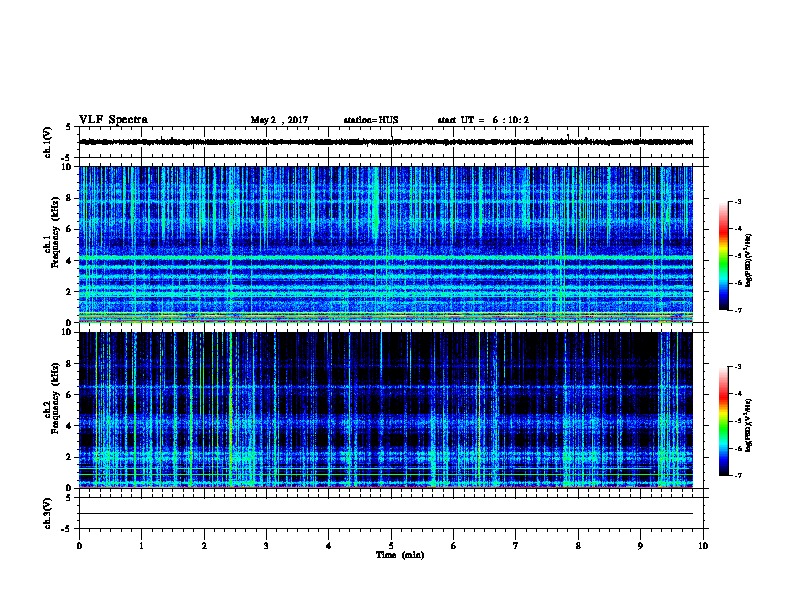Click the ch.1 spectrogram colorbar
Image resolution: width=792 pixels, height=612 pixels.
pyautogui.click(x=723, y=256)
